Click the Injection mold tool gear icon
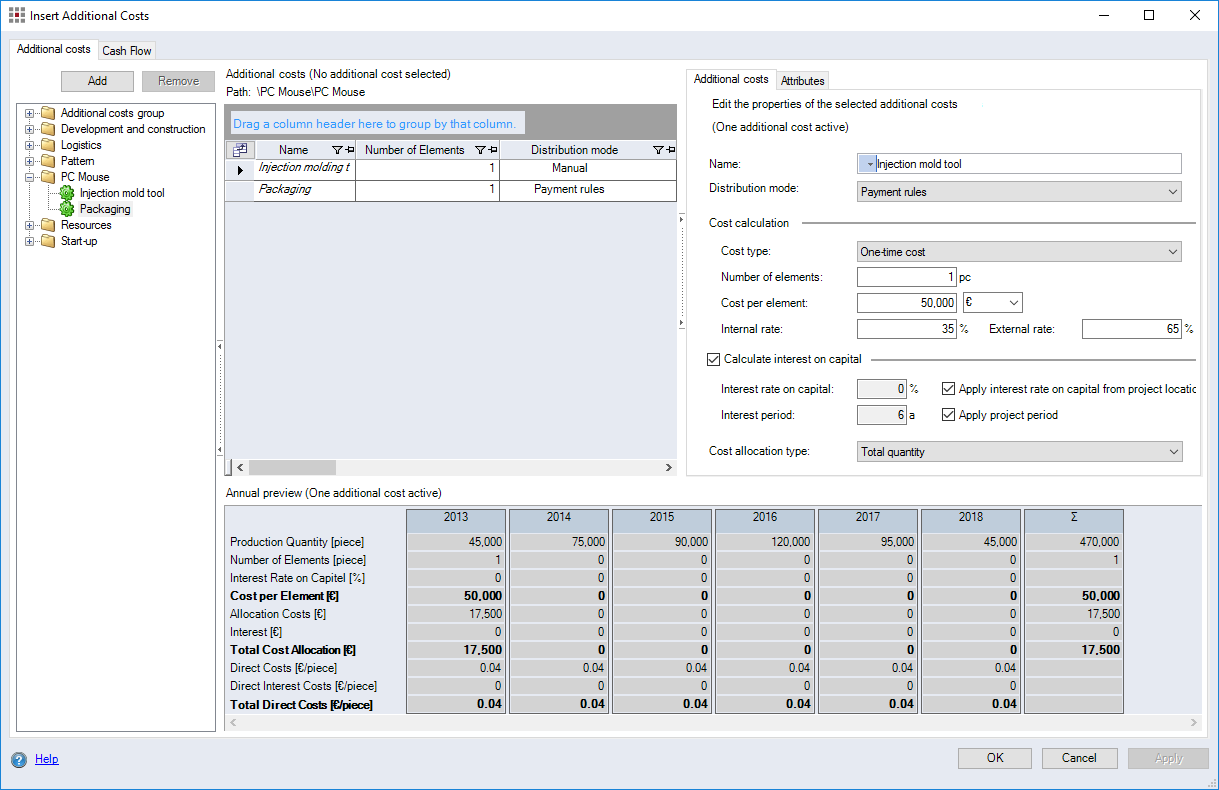Screen dimensions: 1219x790 67,193
